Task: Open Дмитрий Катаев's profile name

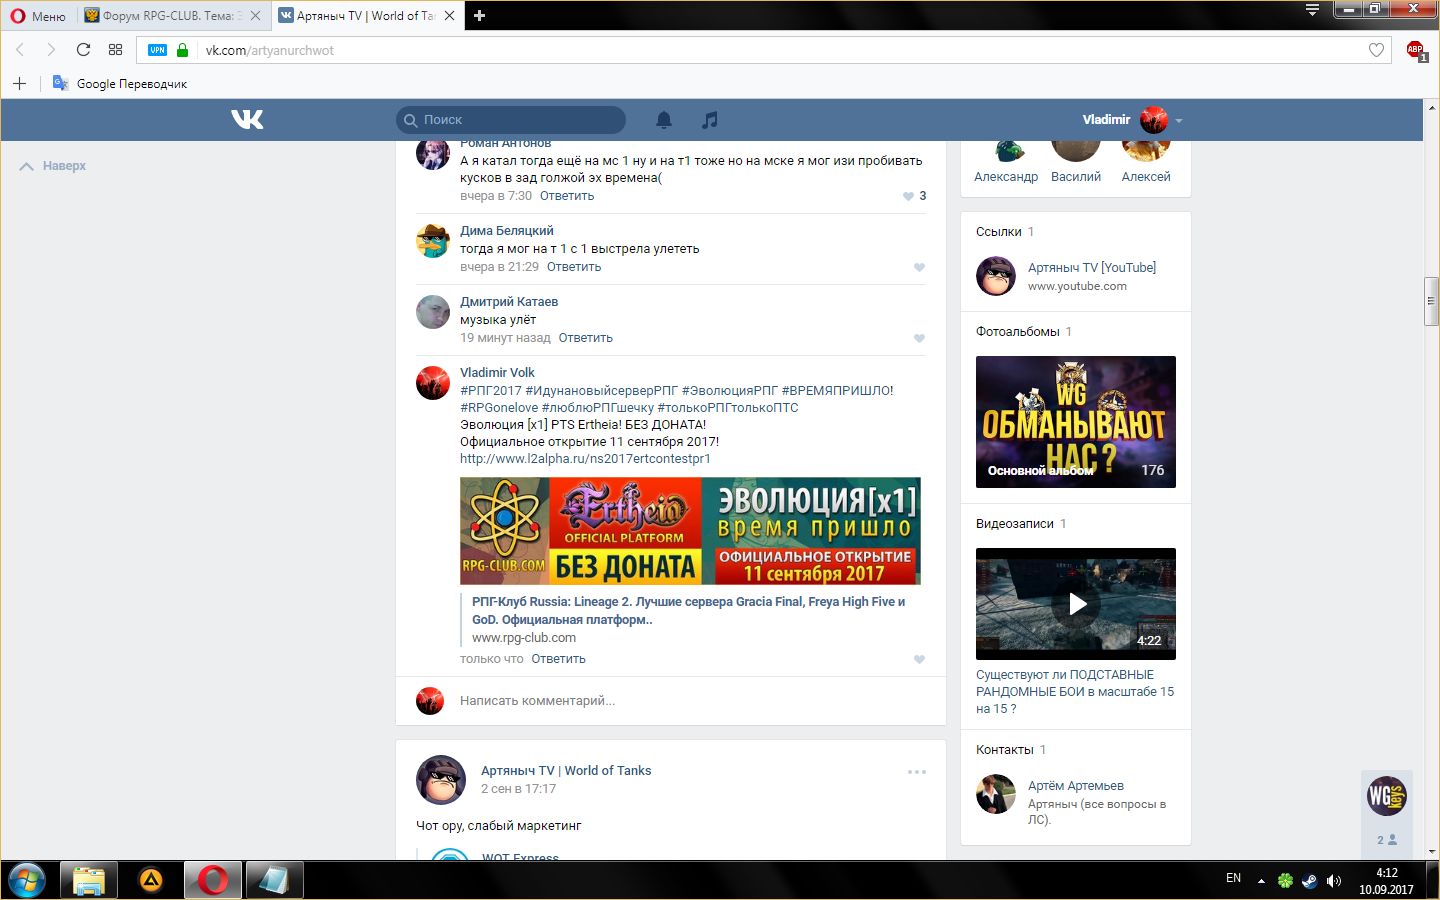Action: click(x=509, y=302)
